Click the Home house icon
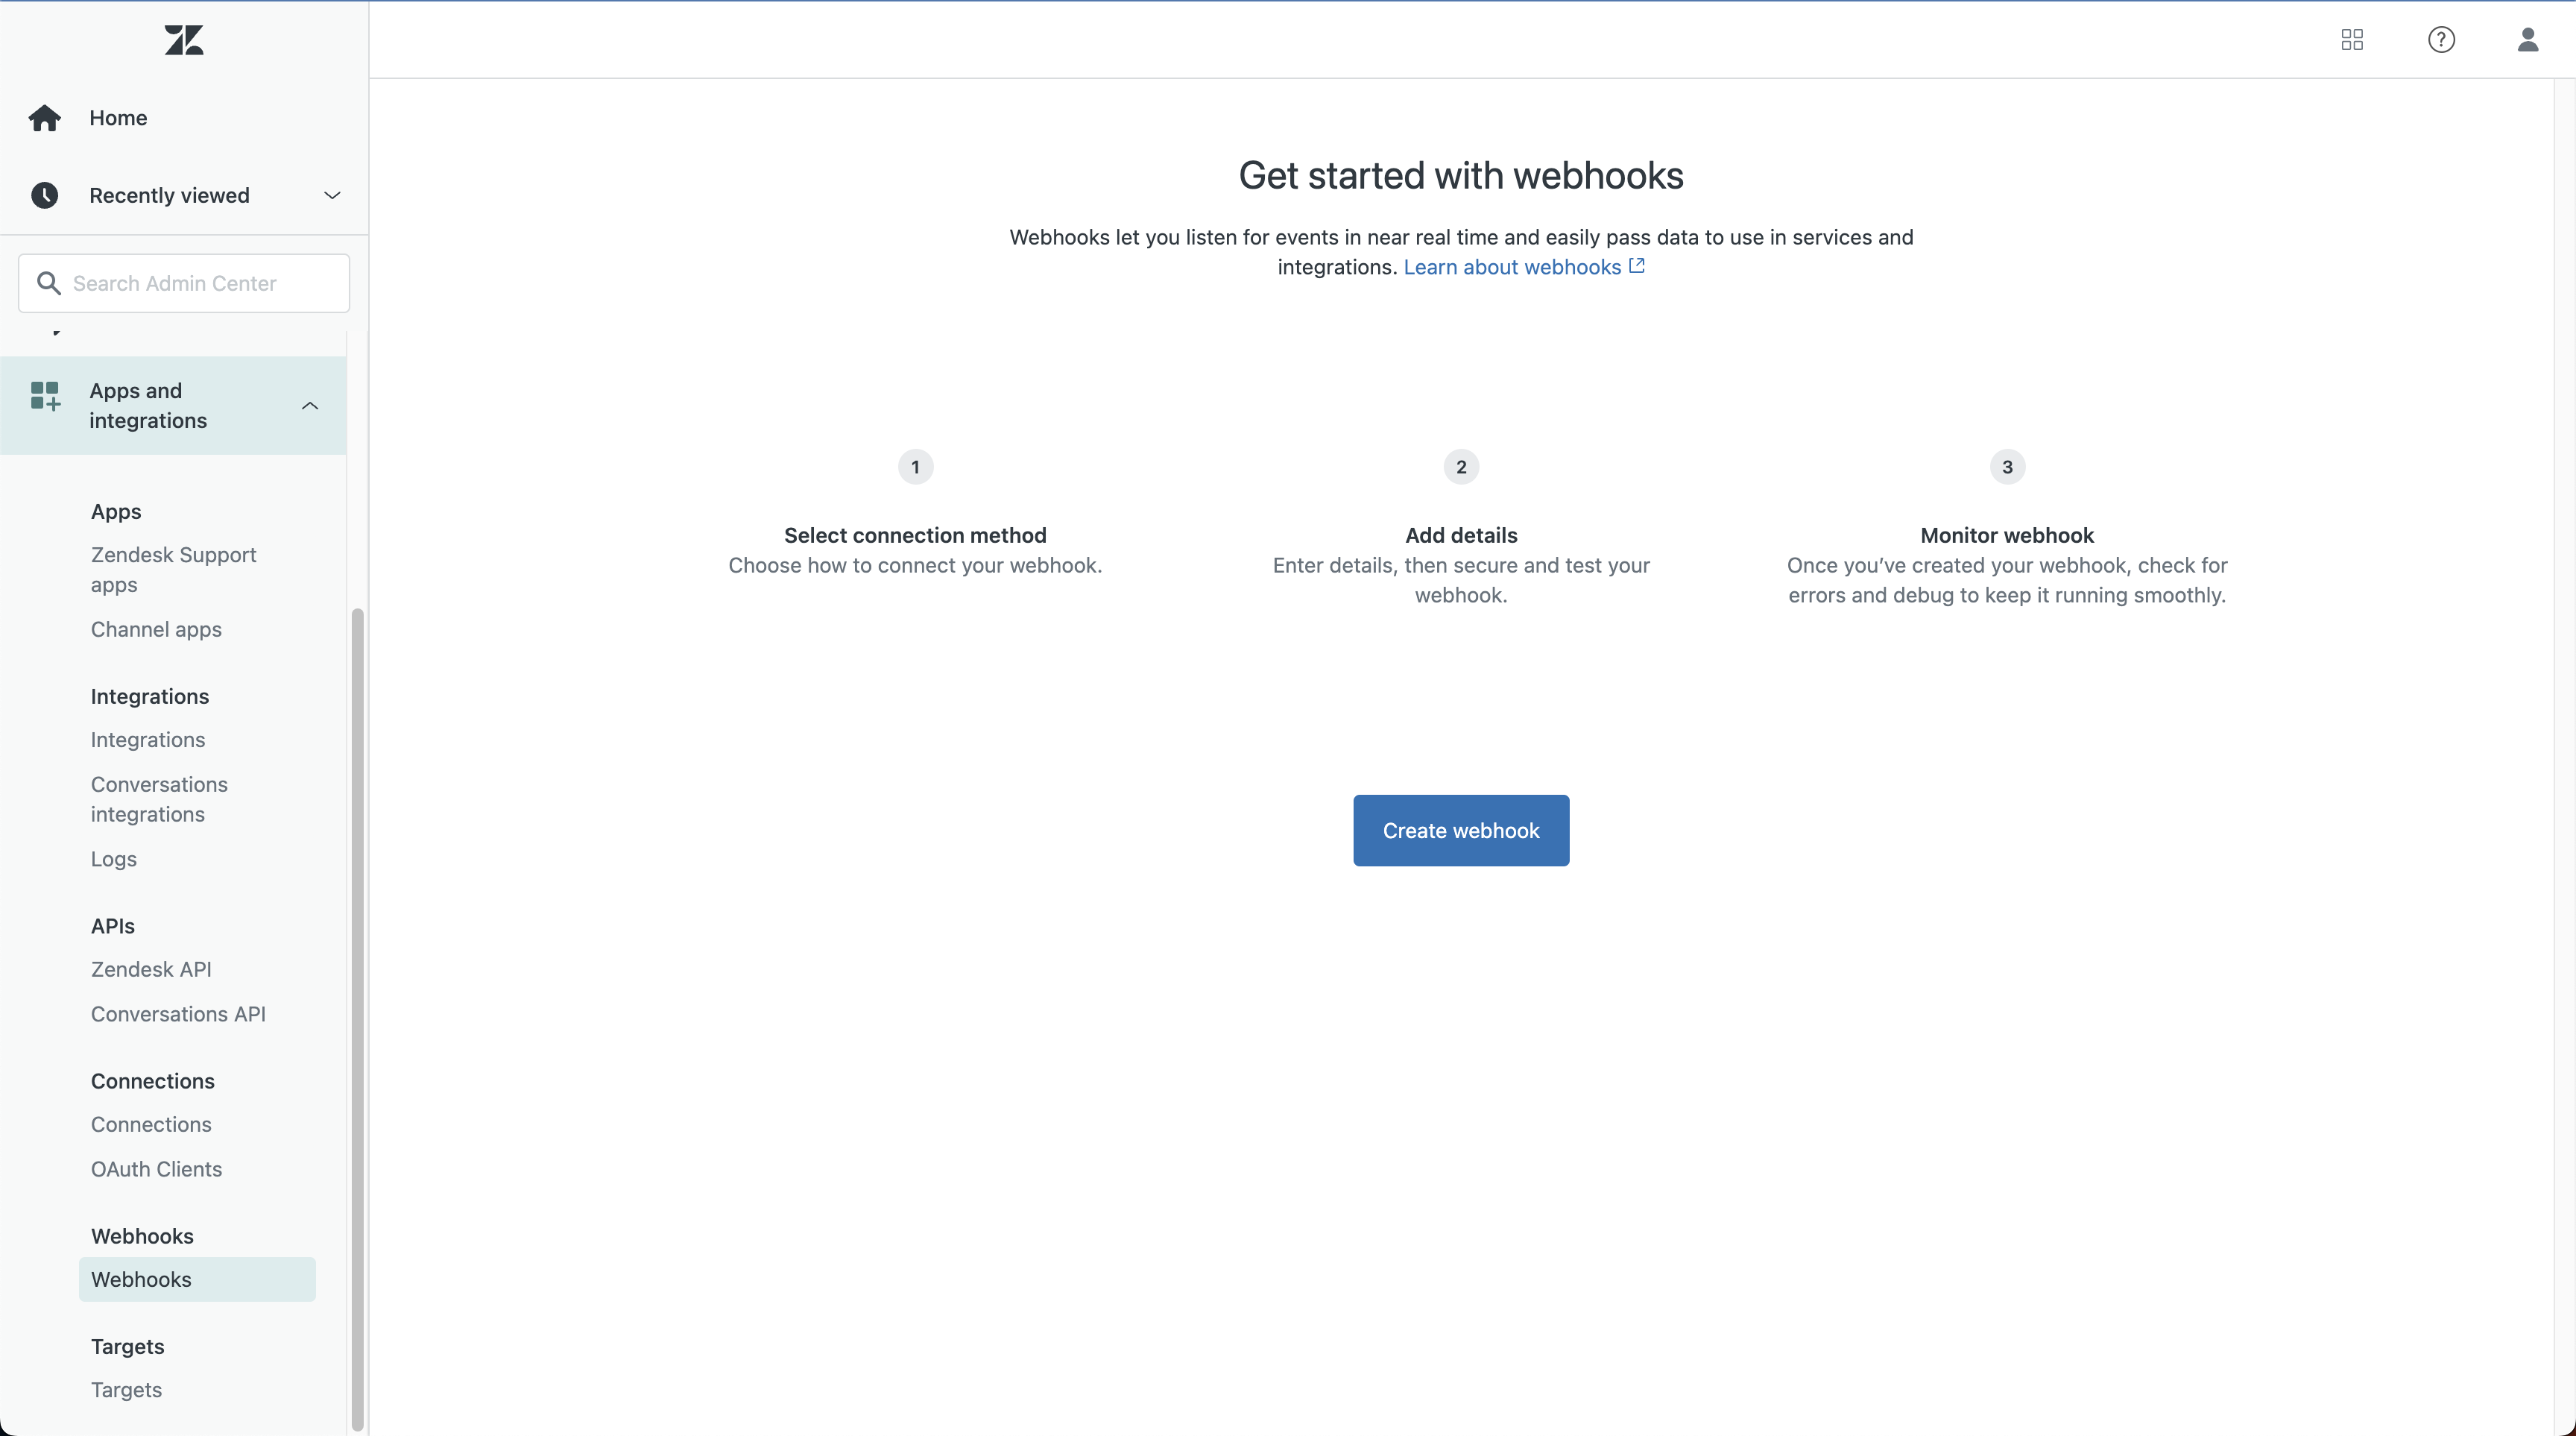 click(x=44, y=118)
